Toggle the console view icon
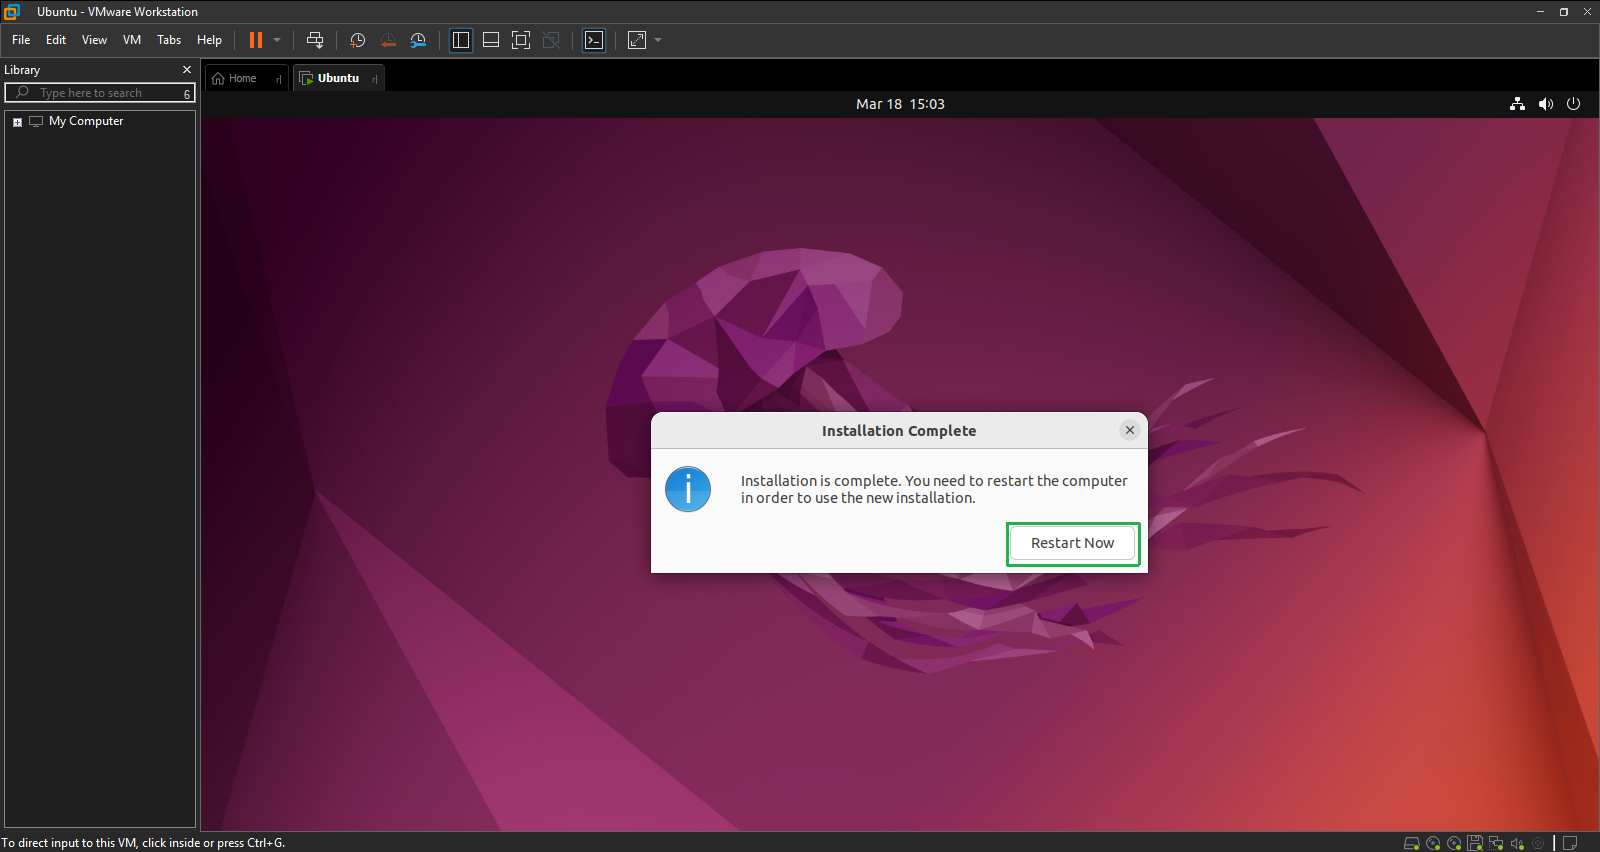This screenshot has width=1600, height=852. (594, 40)
